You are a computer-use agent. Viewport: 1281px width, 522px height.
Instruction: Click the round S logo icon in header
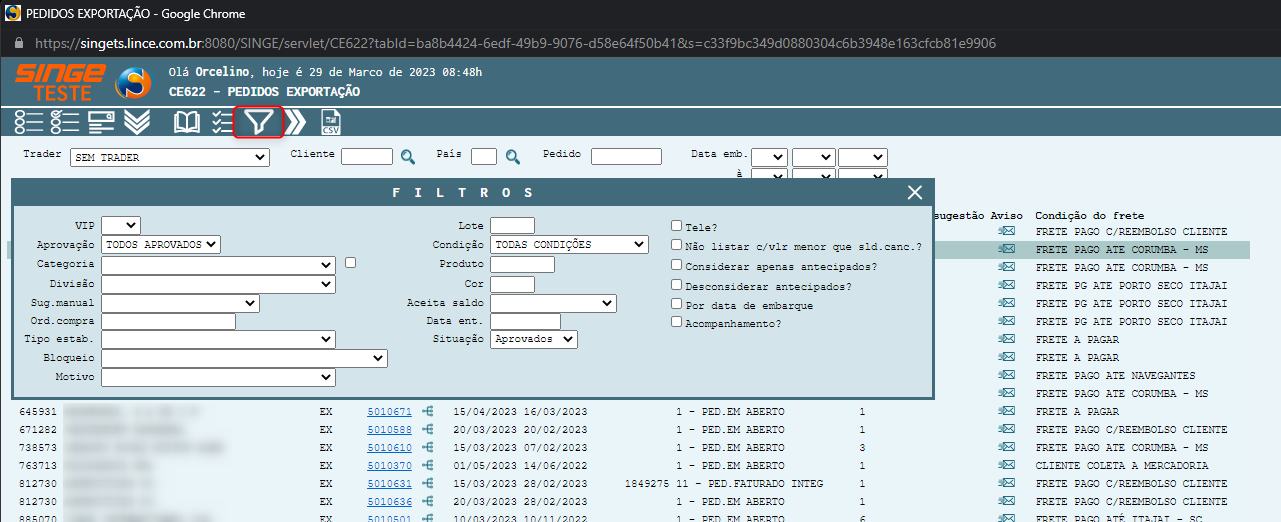click(134, 82)
